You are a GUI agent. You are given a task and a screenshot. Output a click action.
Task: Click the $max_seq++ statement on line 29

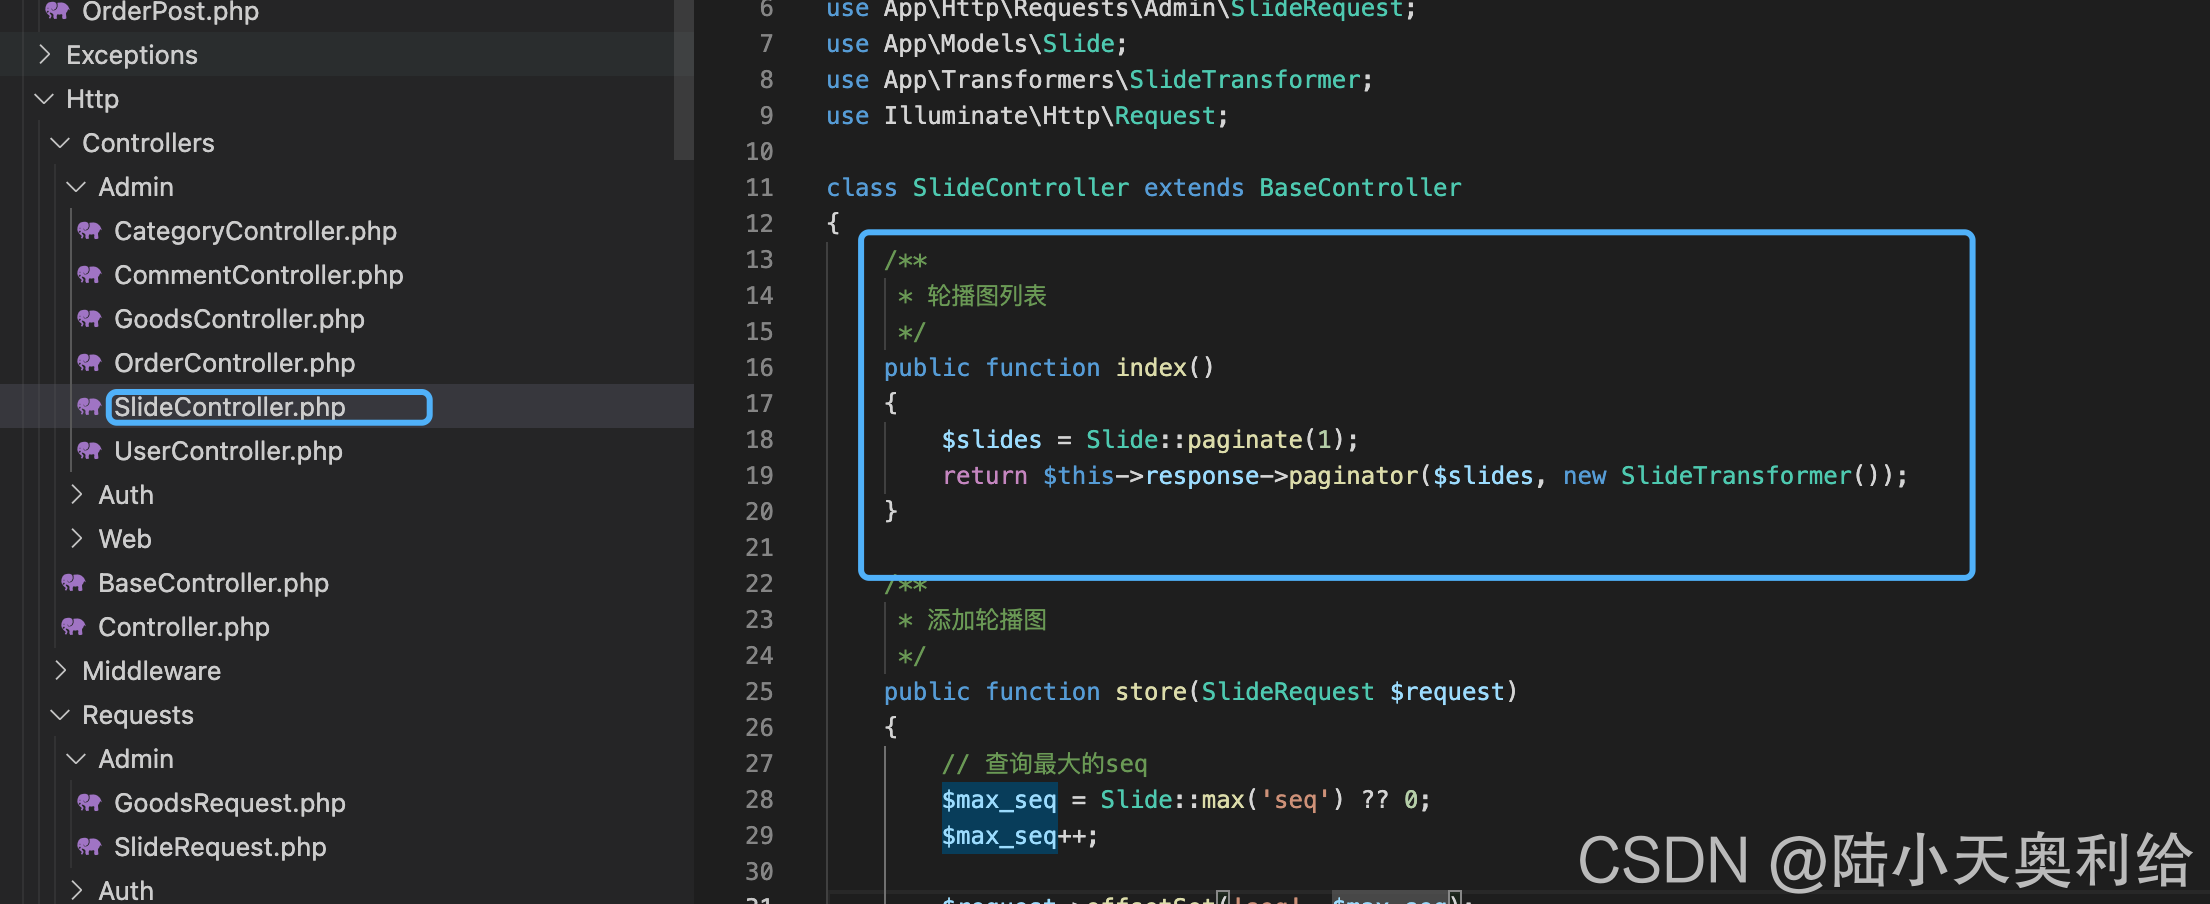click(x=1020, y=835)
